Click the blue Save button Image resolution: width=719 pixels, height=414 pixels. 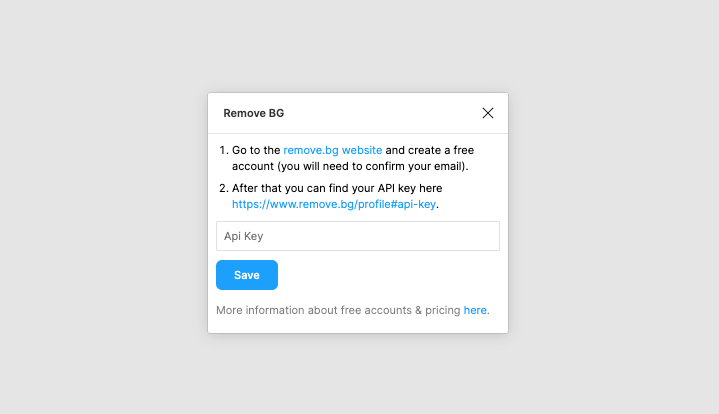(247, 275)
